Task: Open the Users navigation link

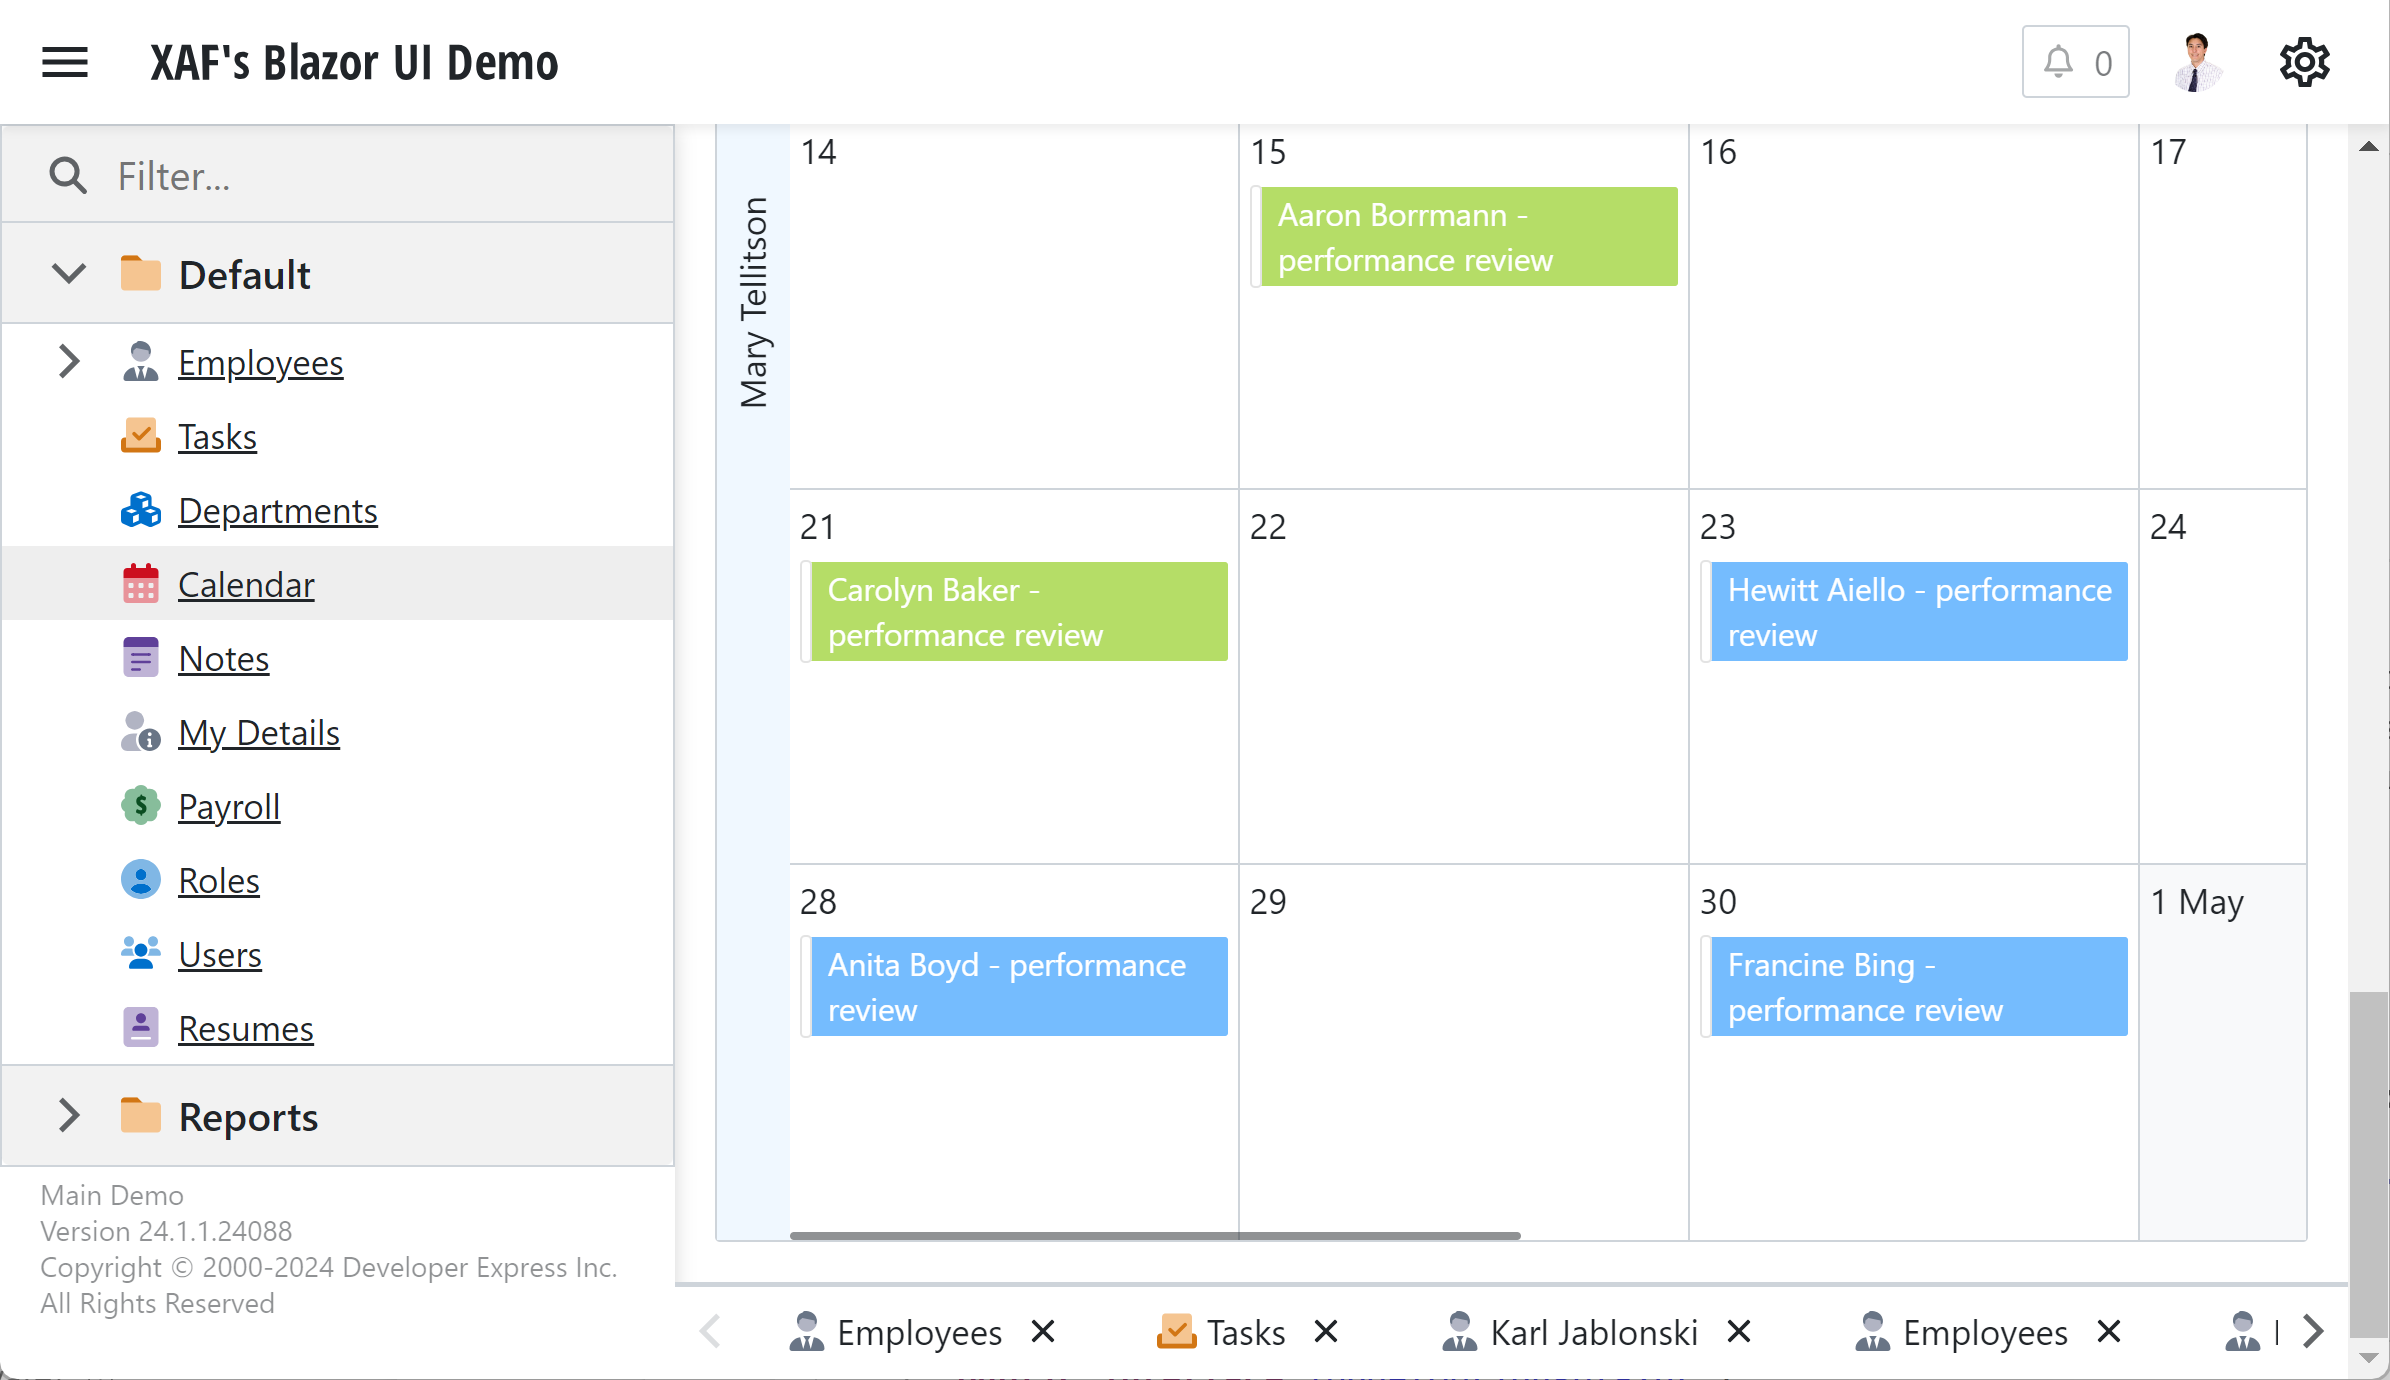Action: click(x=219, y=955)
